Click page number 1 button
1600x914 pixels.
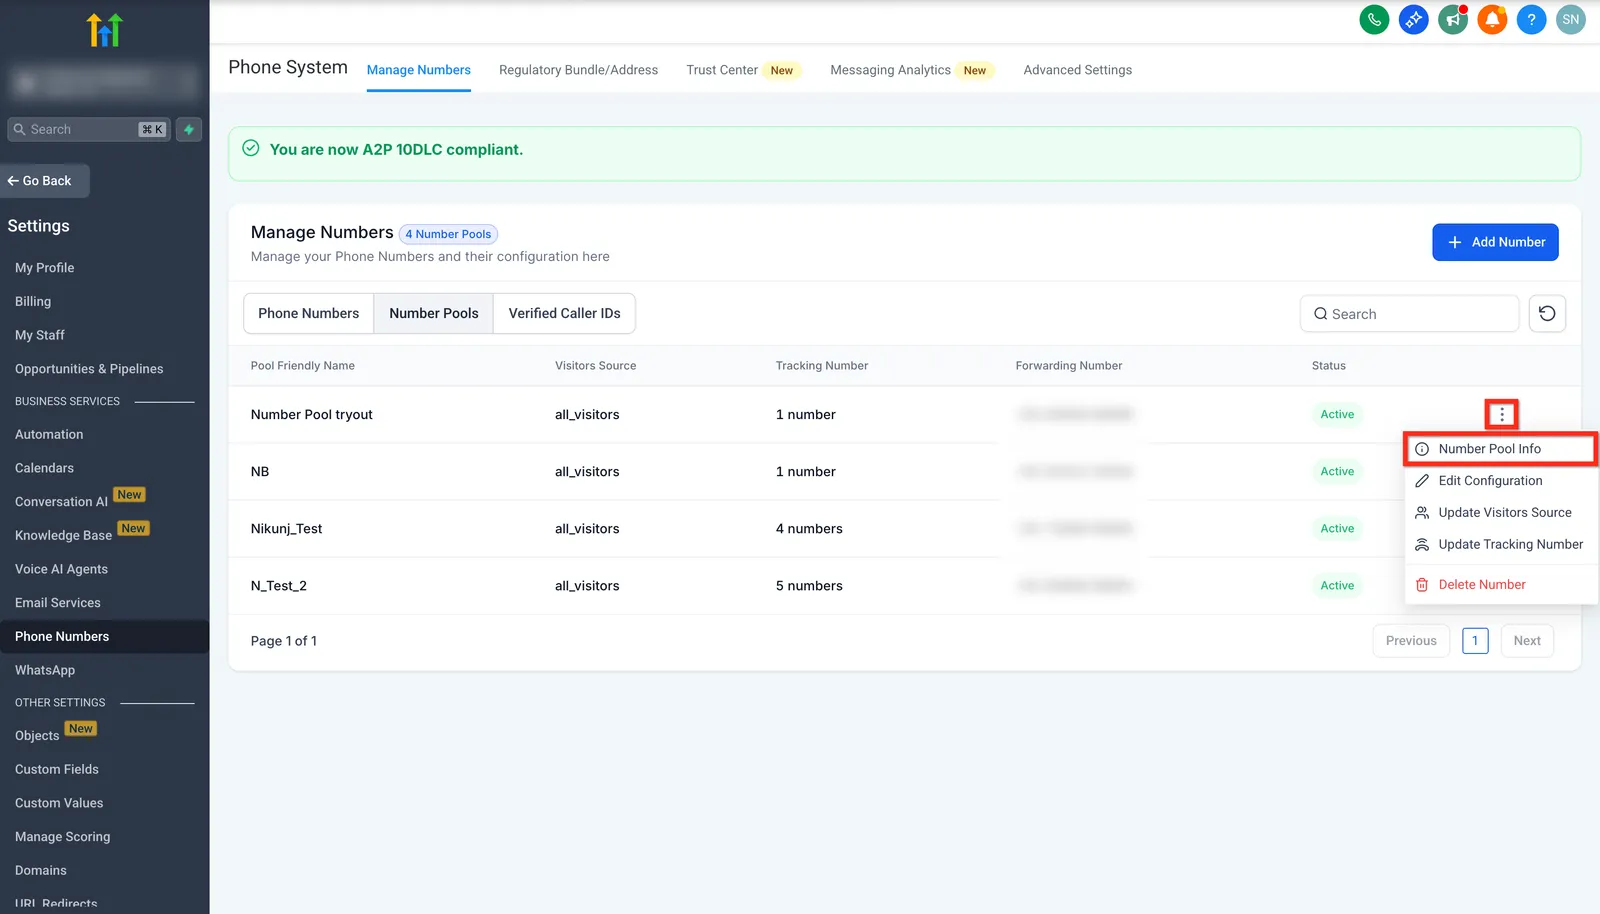click(1475, 641)
